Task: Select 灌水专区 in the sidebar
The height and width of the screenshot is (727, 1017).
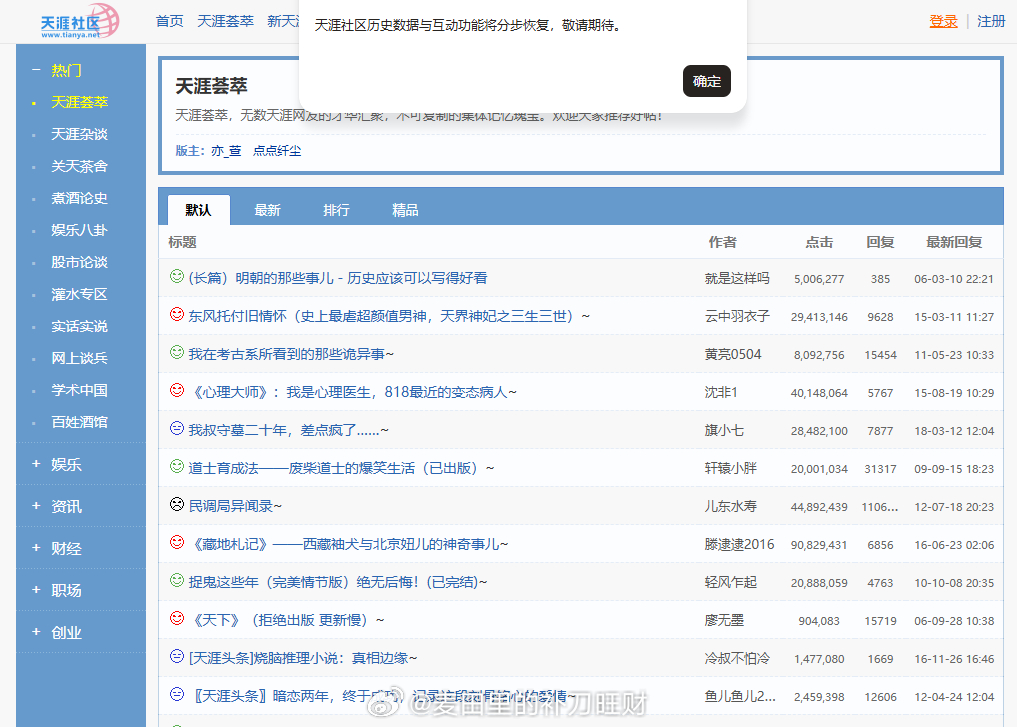Action: [80, 294]
